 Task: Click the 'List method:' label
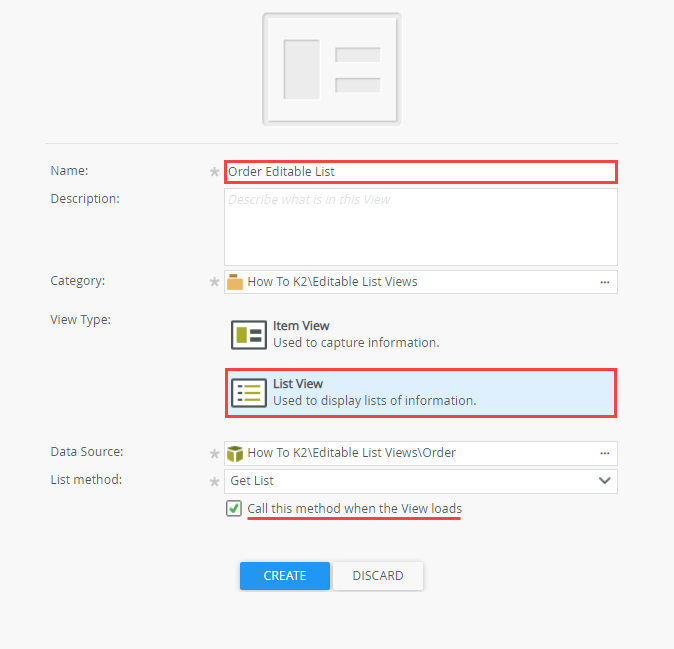86,480
